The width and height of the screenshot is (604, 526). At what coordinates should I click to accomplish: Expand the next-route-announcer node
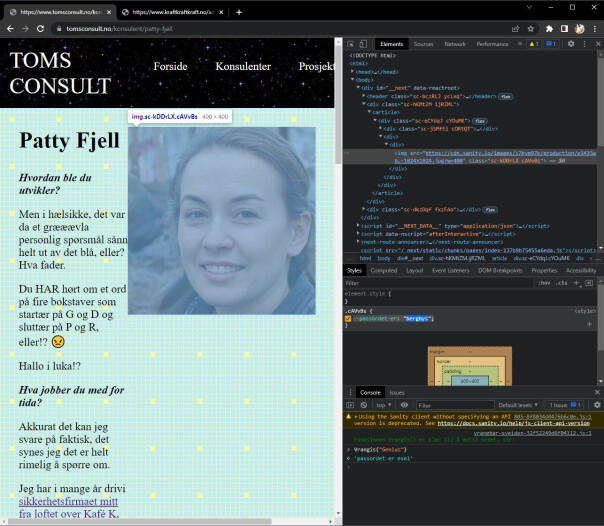[358, 242]
